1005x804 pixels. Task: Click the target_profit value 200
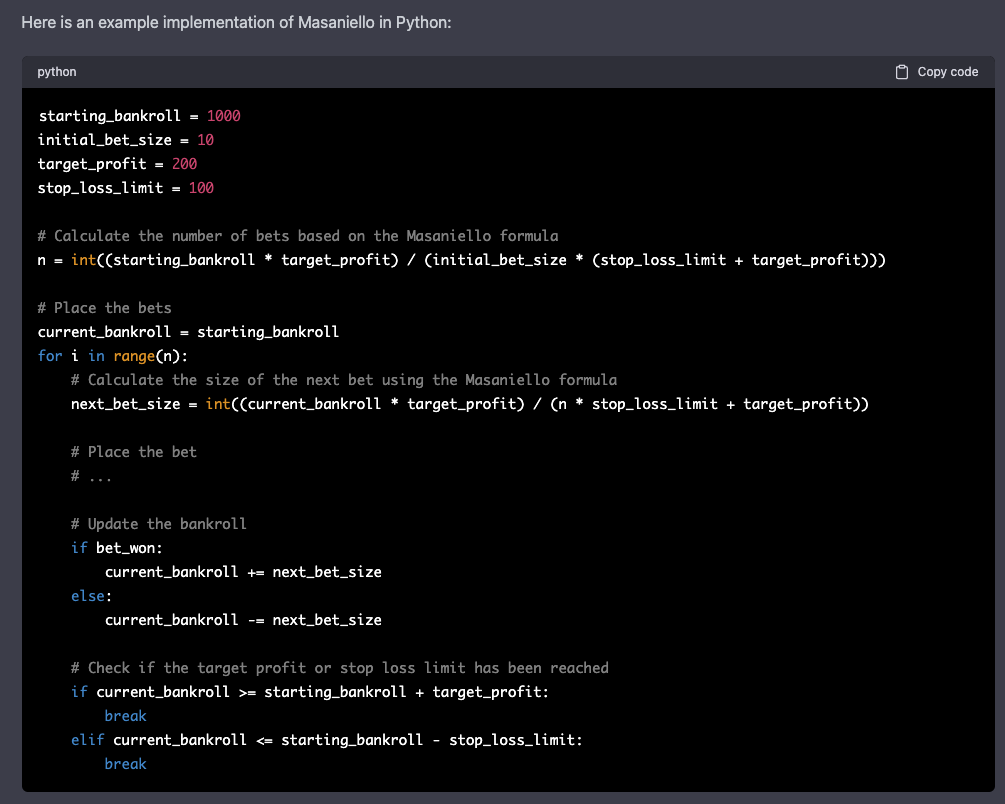tap(185, 163)
